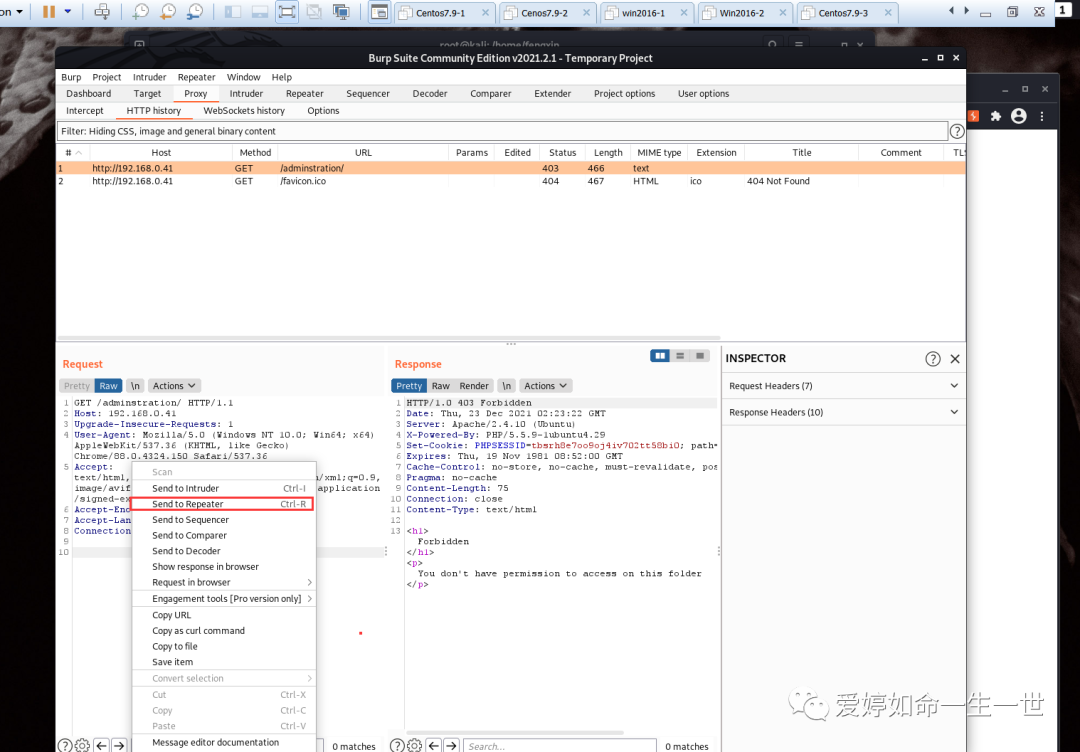The width and height of the screenshot is (1080, 752).
Task: Click the response search input field
Action: pos(559,746)
